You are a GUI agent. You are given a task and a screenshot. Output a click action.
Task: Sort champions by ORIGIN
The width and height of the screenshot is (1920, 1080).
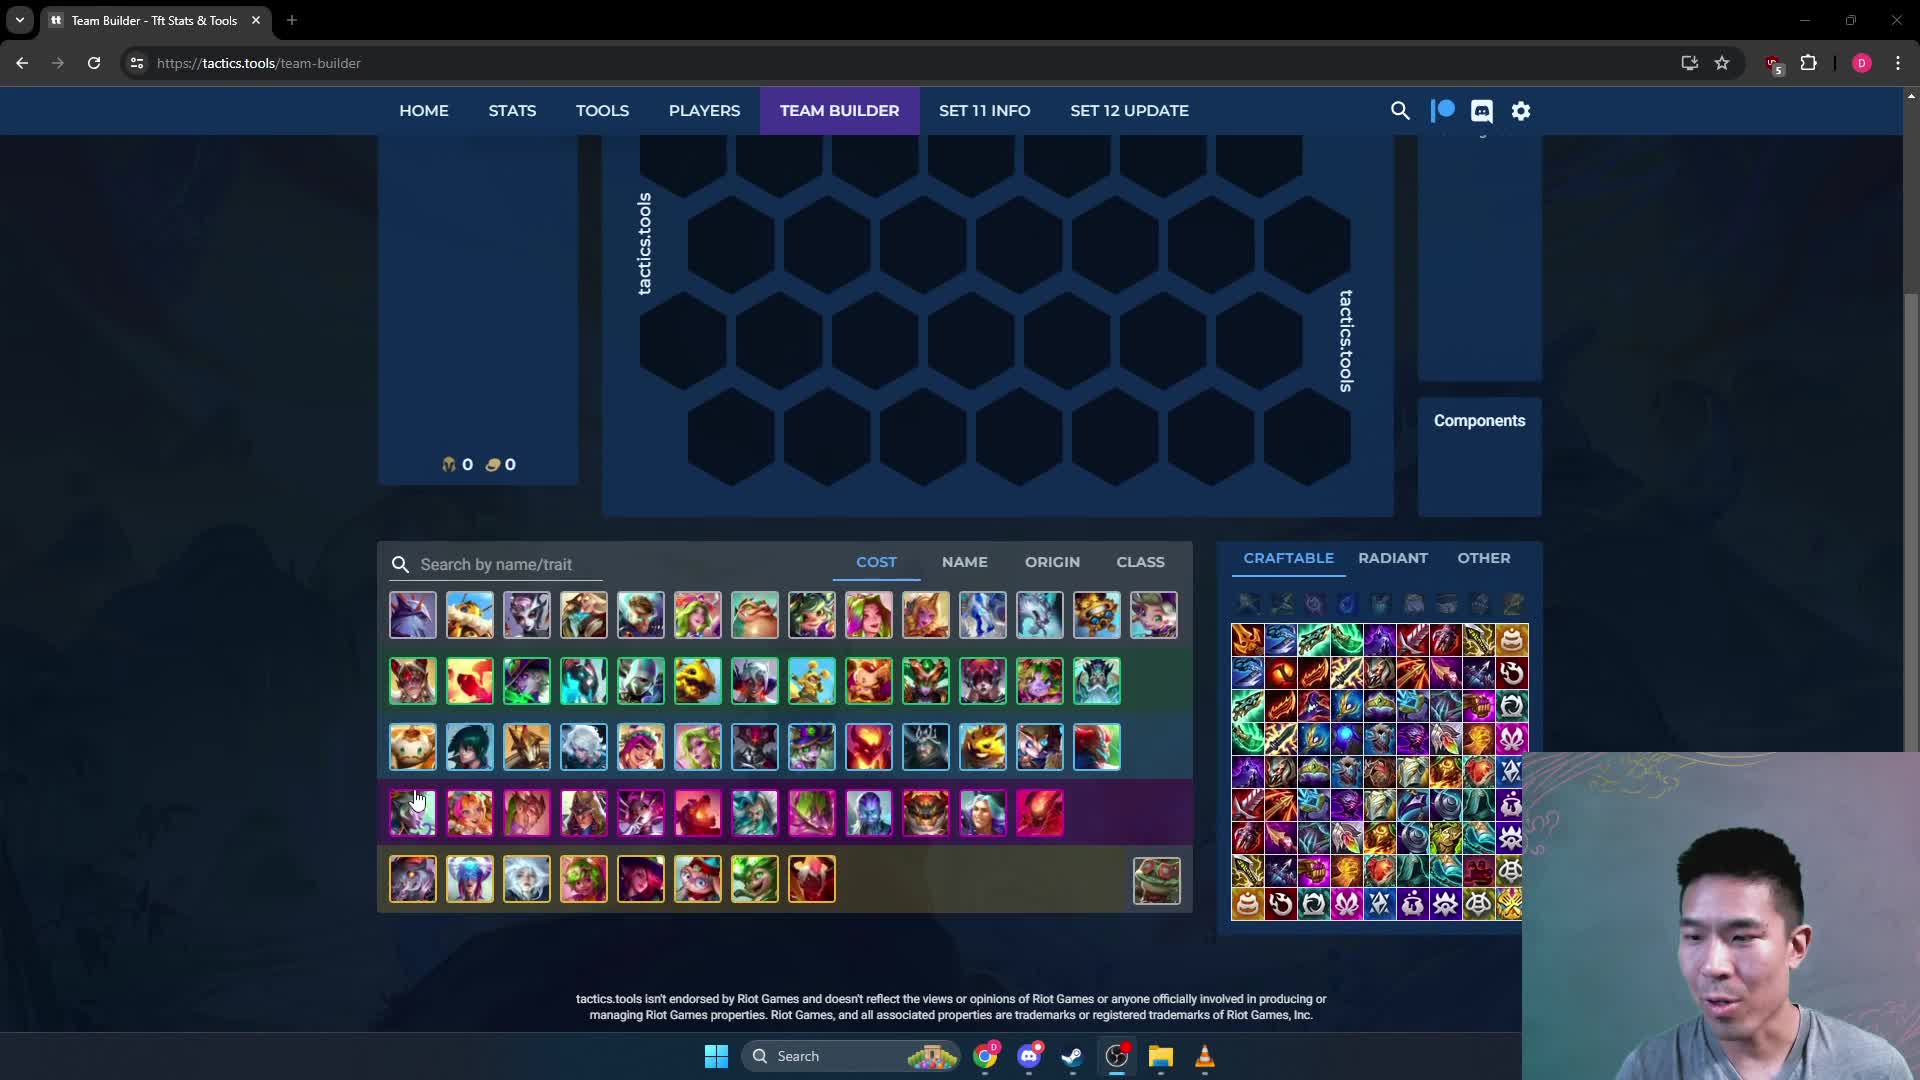(x=1052, y=562)
